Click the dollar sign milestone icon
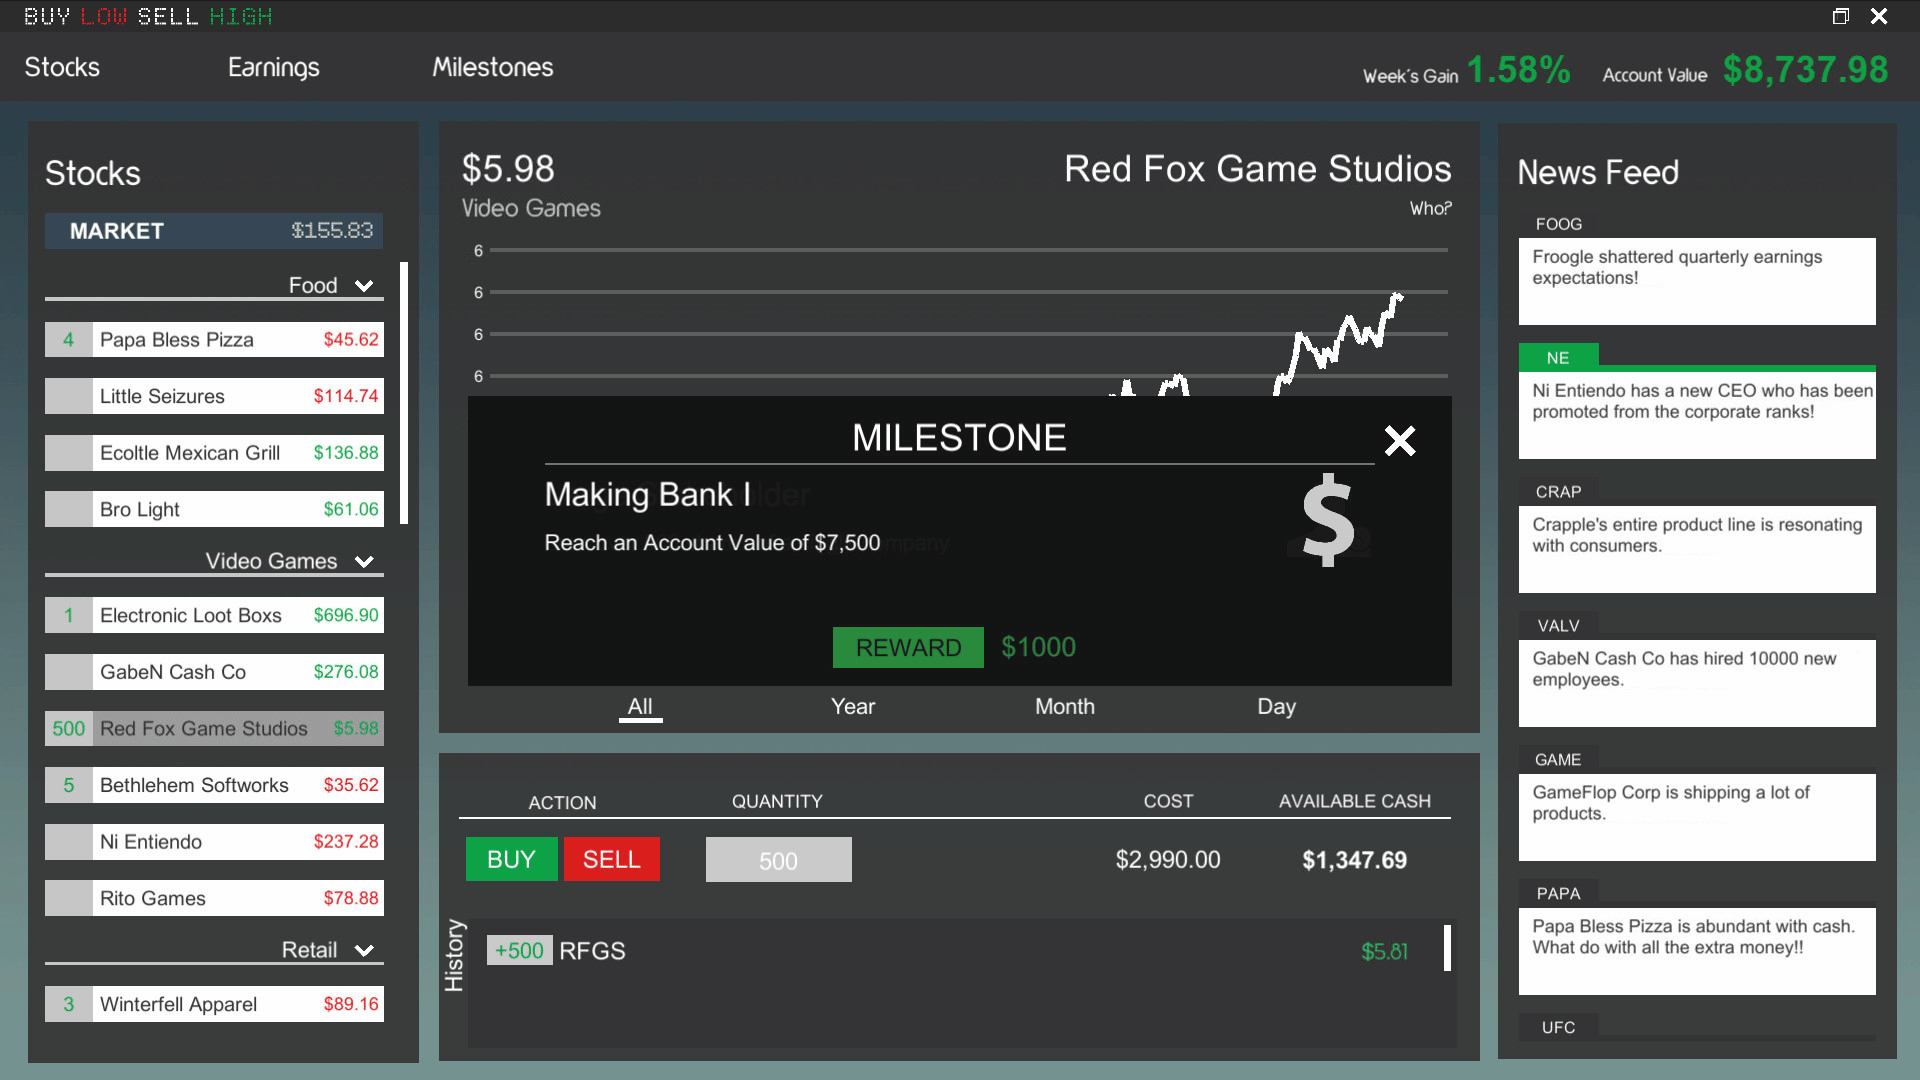Screen dimensions: 1920x1080 click(x=1328, y=520)
